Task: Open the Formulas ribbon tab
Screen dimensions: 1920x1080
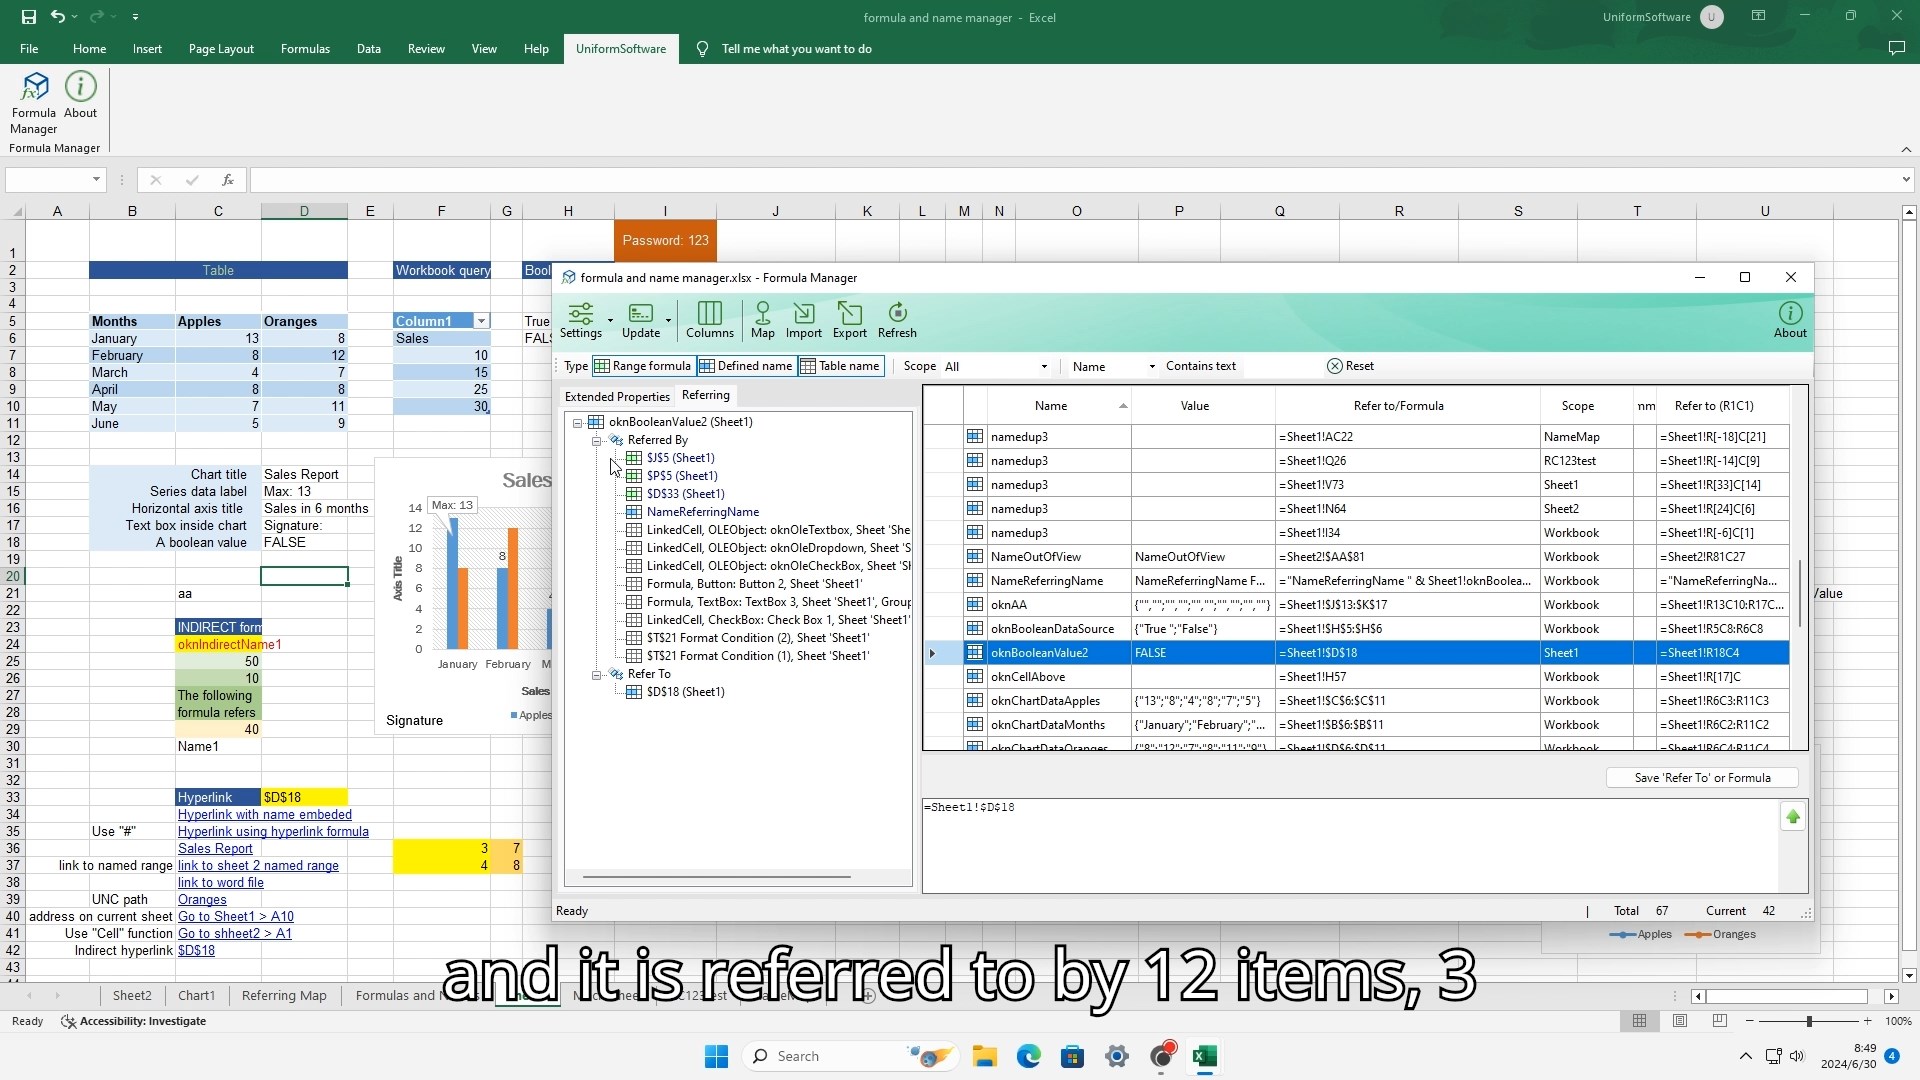Action: click(305, 48)
